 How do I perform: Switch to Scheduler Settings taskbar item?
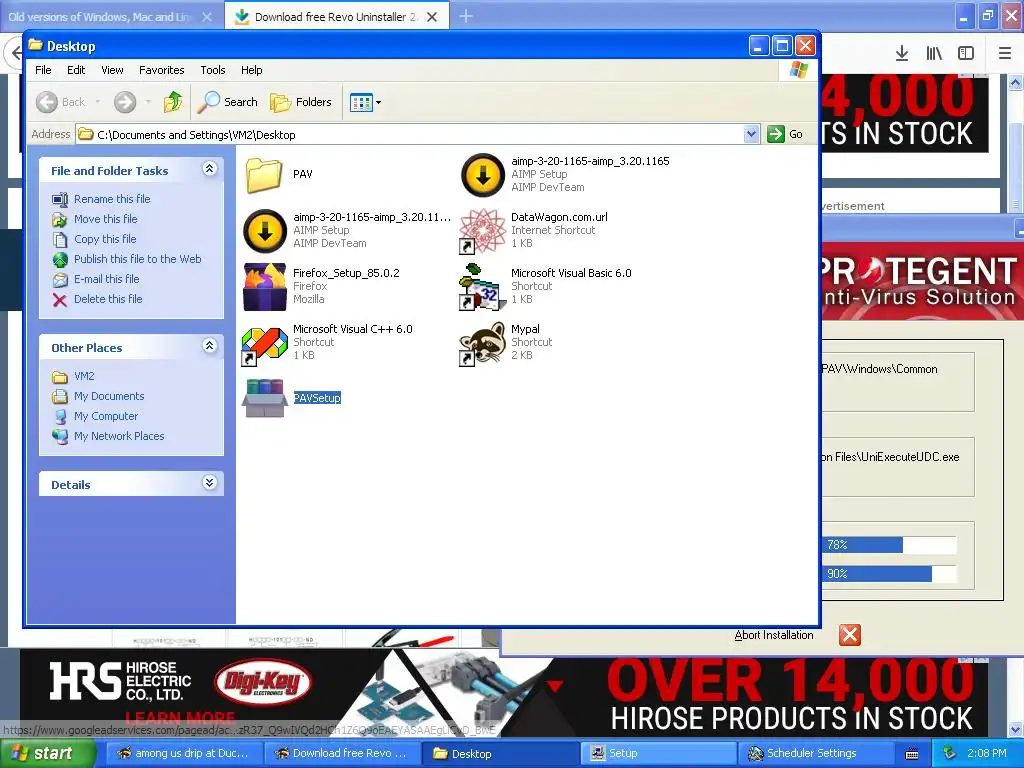click(x=816, y=754)
